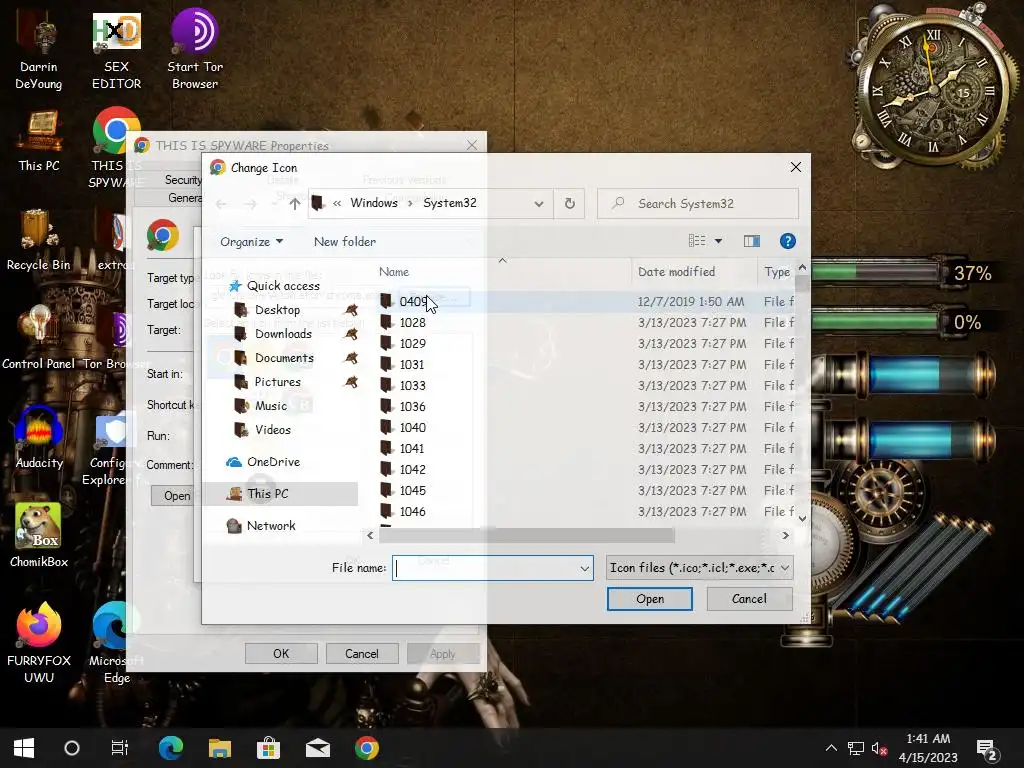Open the view options dropdown arrow

point(718,241)
